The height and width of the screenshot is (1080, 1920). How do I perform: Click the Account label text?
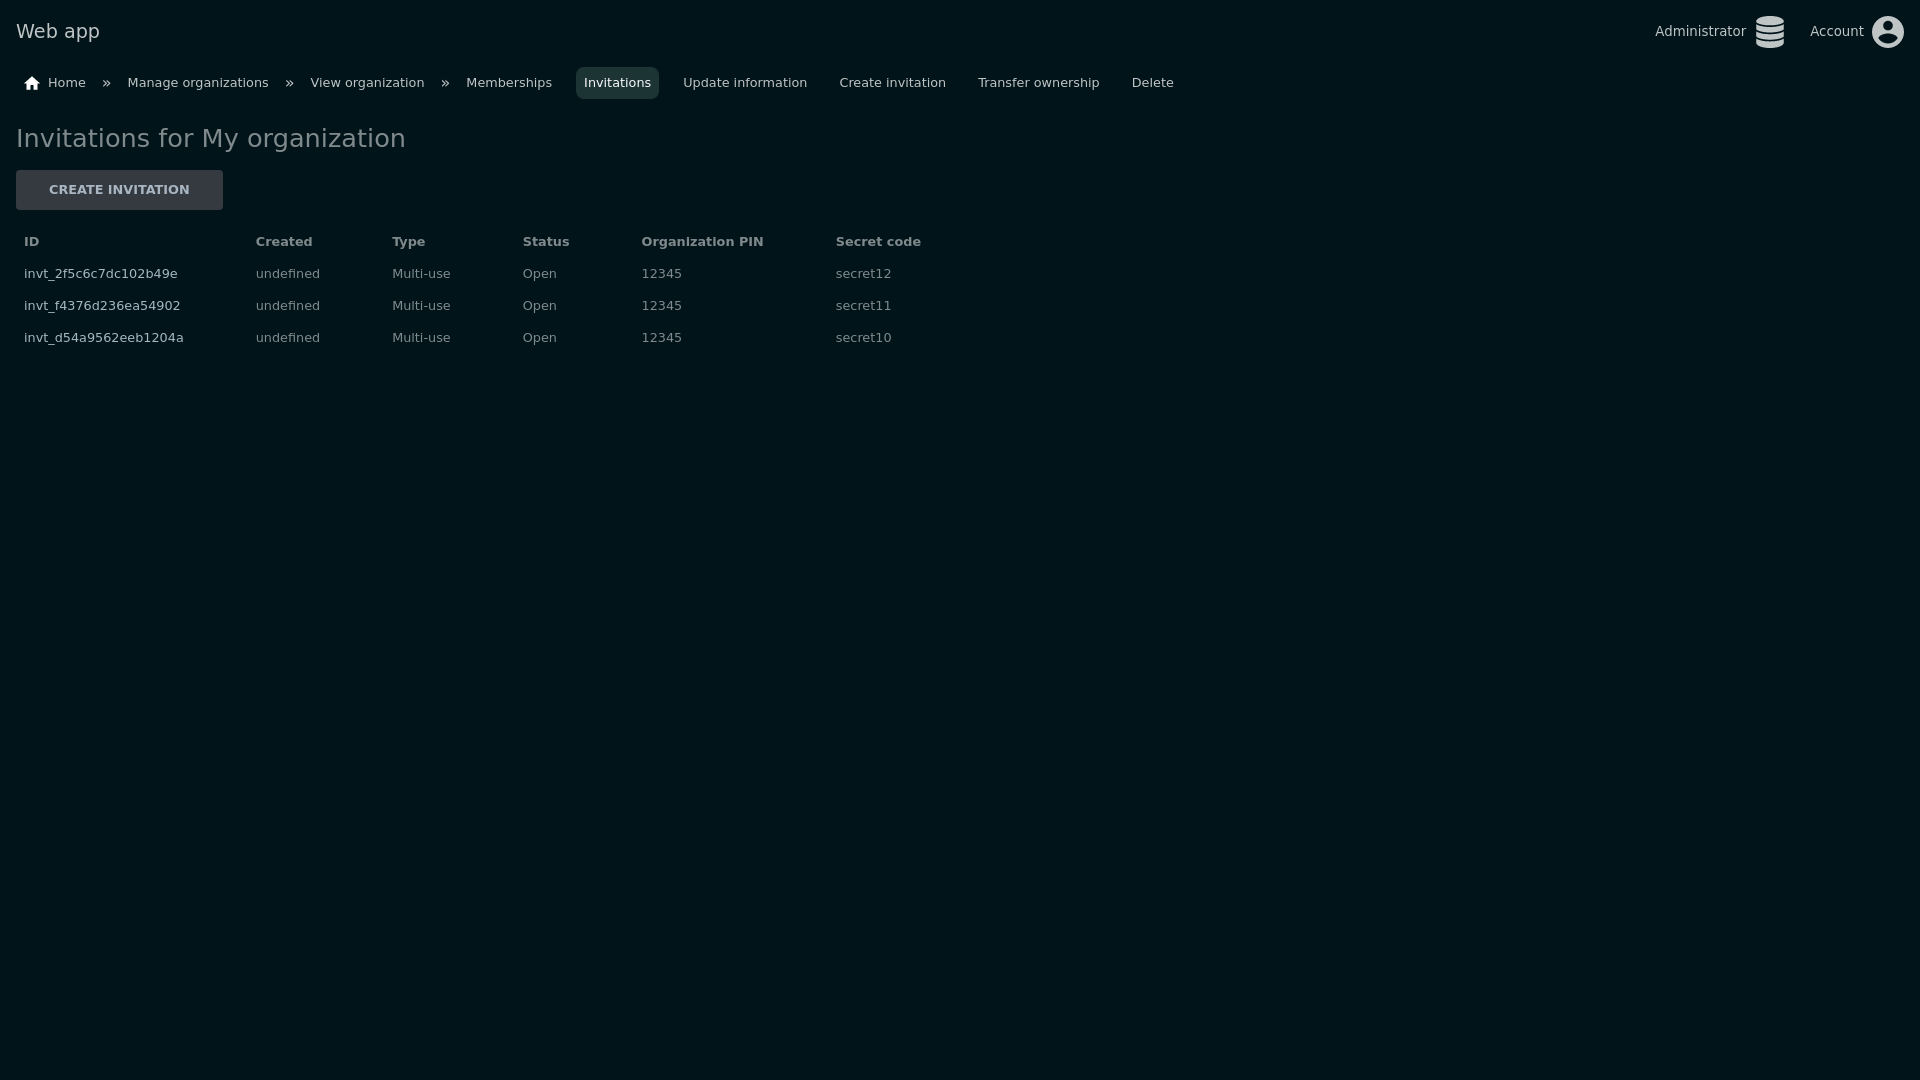(1836, 32)
